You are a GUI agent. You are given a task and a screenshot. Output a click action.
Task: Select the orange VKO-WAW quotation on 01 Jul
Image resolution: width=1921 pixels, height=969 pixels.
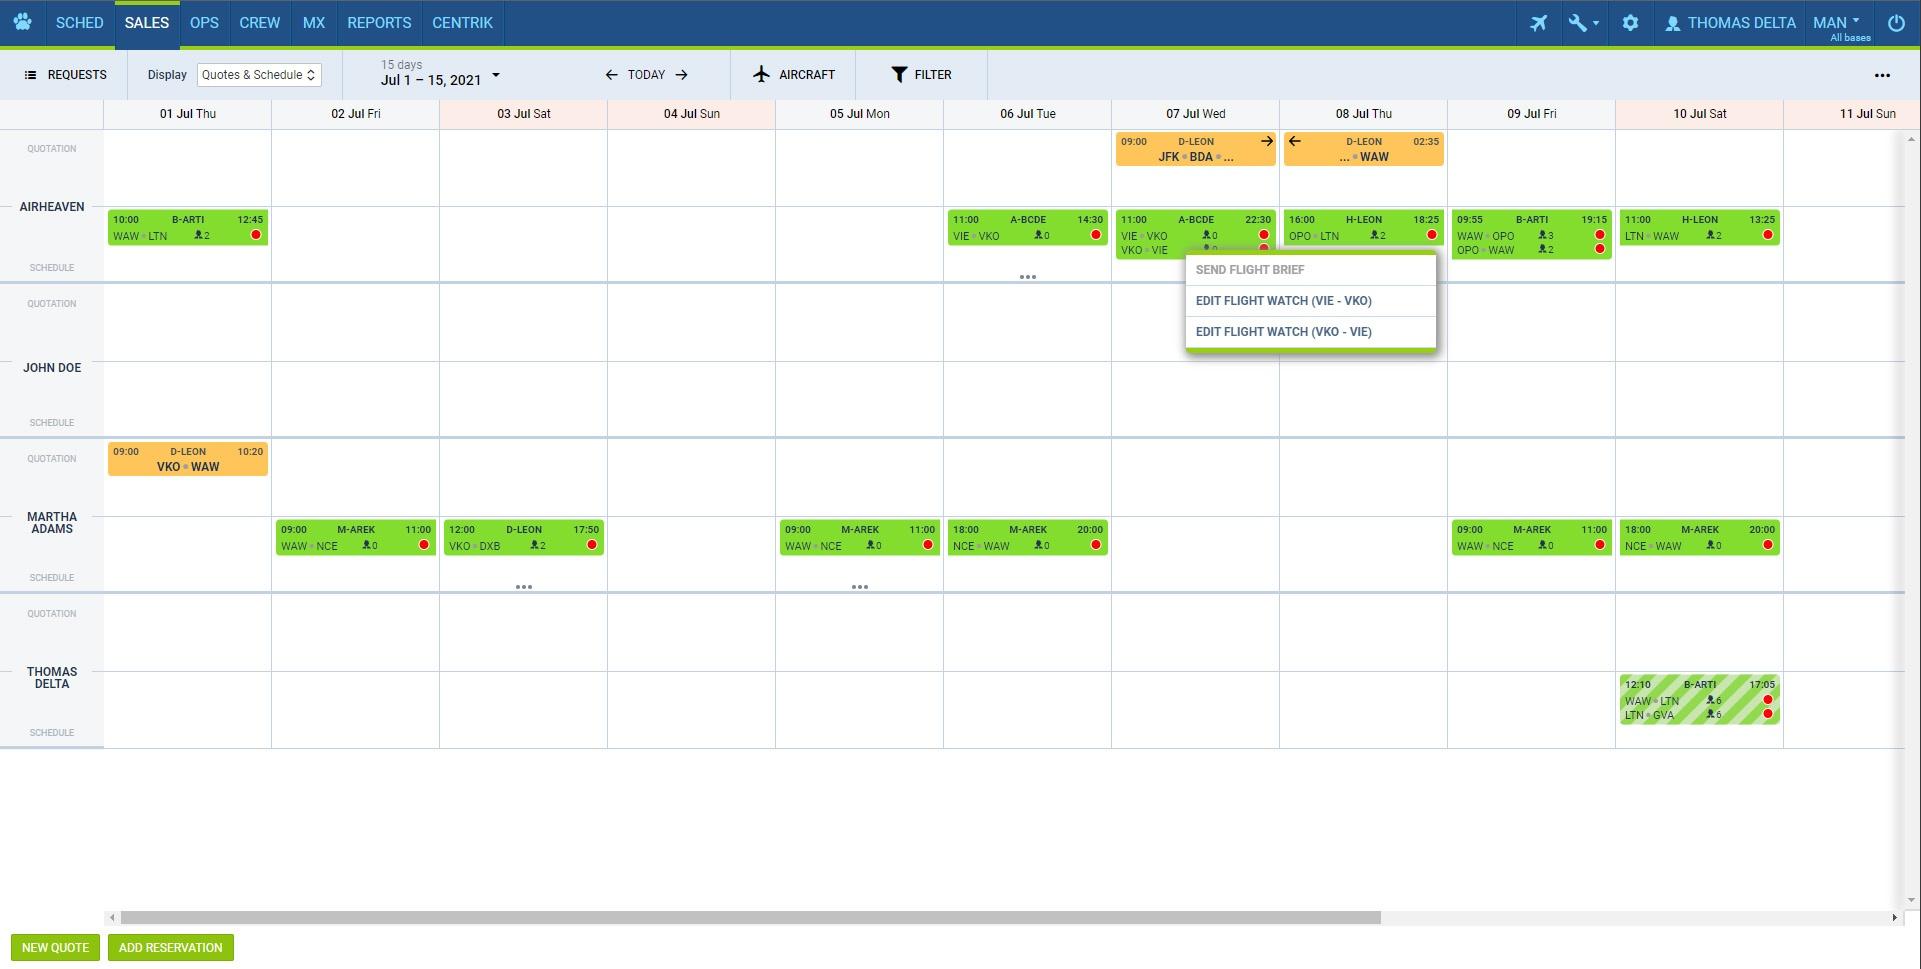tap(187, 459)
